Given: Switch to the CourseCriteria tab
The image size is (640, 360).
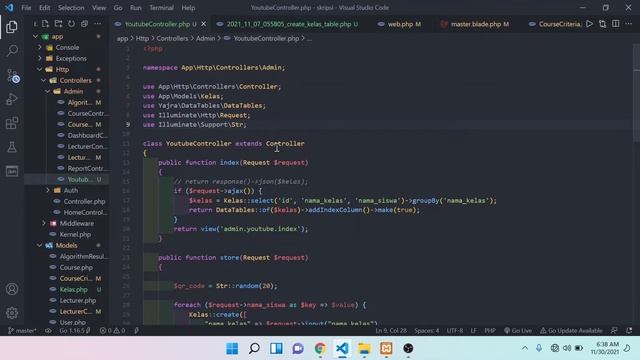Looking at the screenshot, I should [554, 24].
